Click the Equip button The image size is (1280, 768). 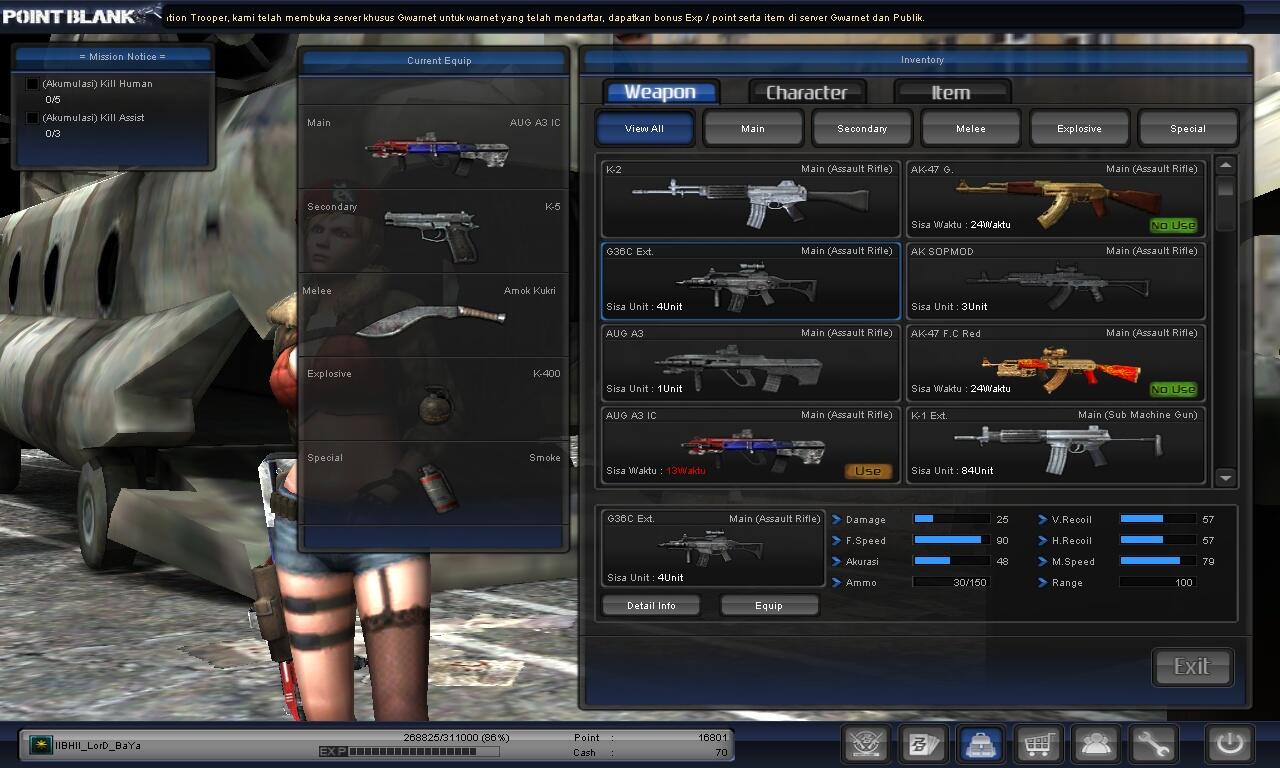[769, 605]
